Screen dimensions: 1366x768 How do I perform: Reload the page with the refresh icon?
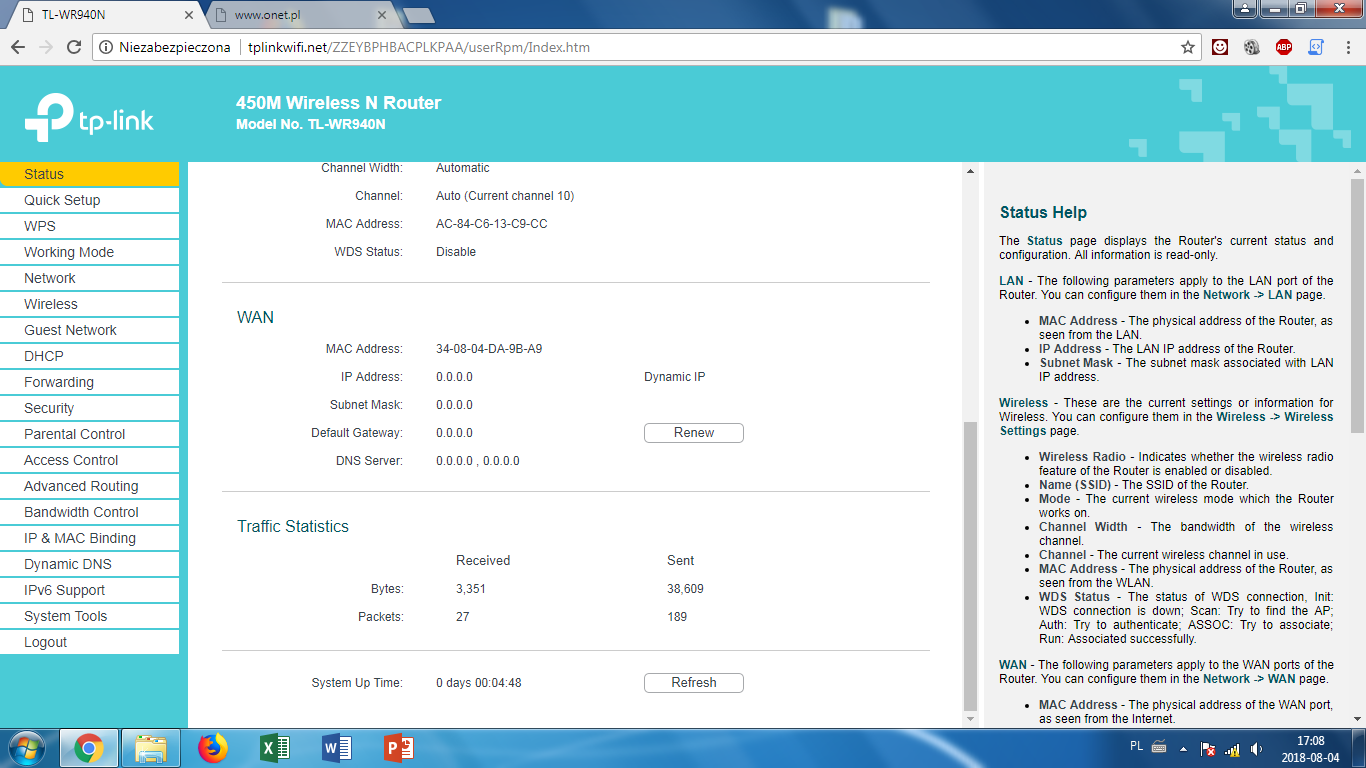coord(73,47)
